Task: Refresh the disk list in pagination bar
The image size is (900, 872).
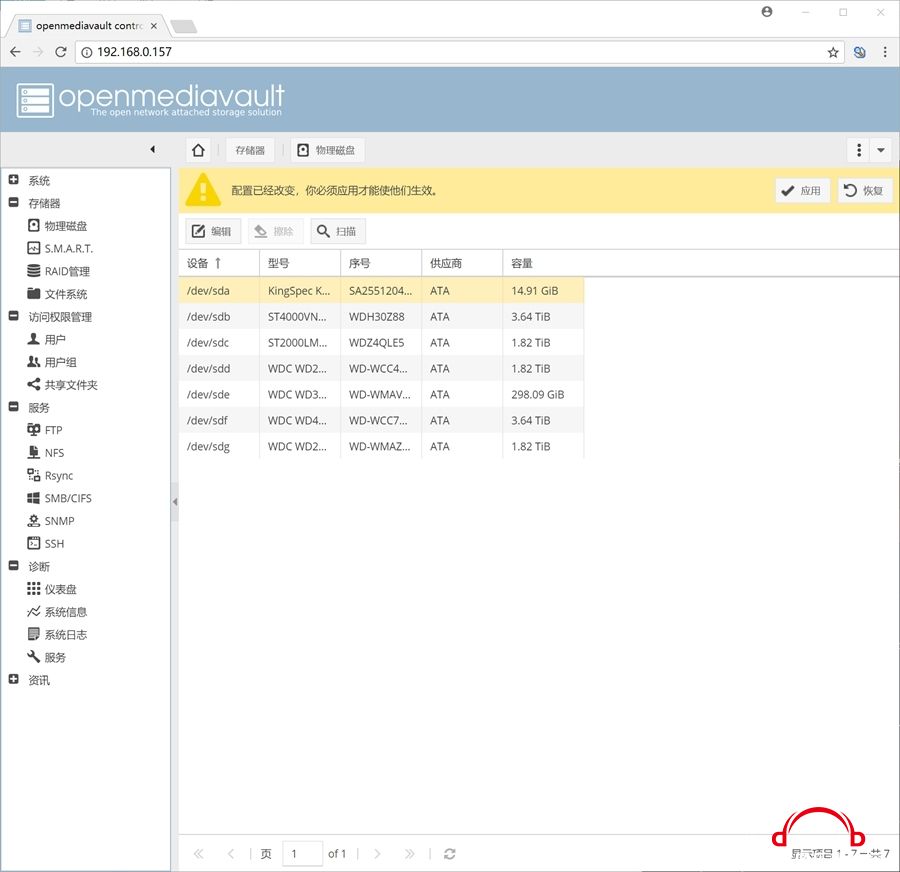Action: point(449,854)
